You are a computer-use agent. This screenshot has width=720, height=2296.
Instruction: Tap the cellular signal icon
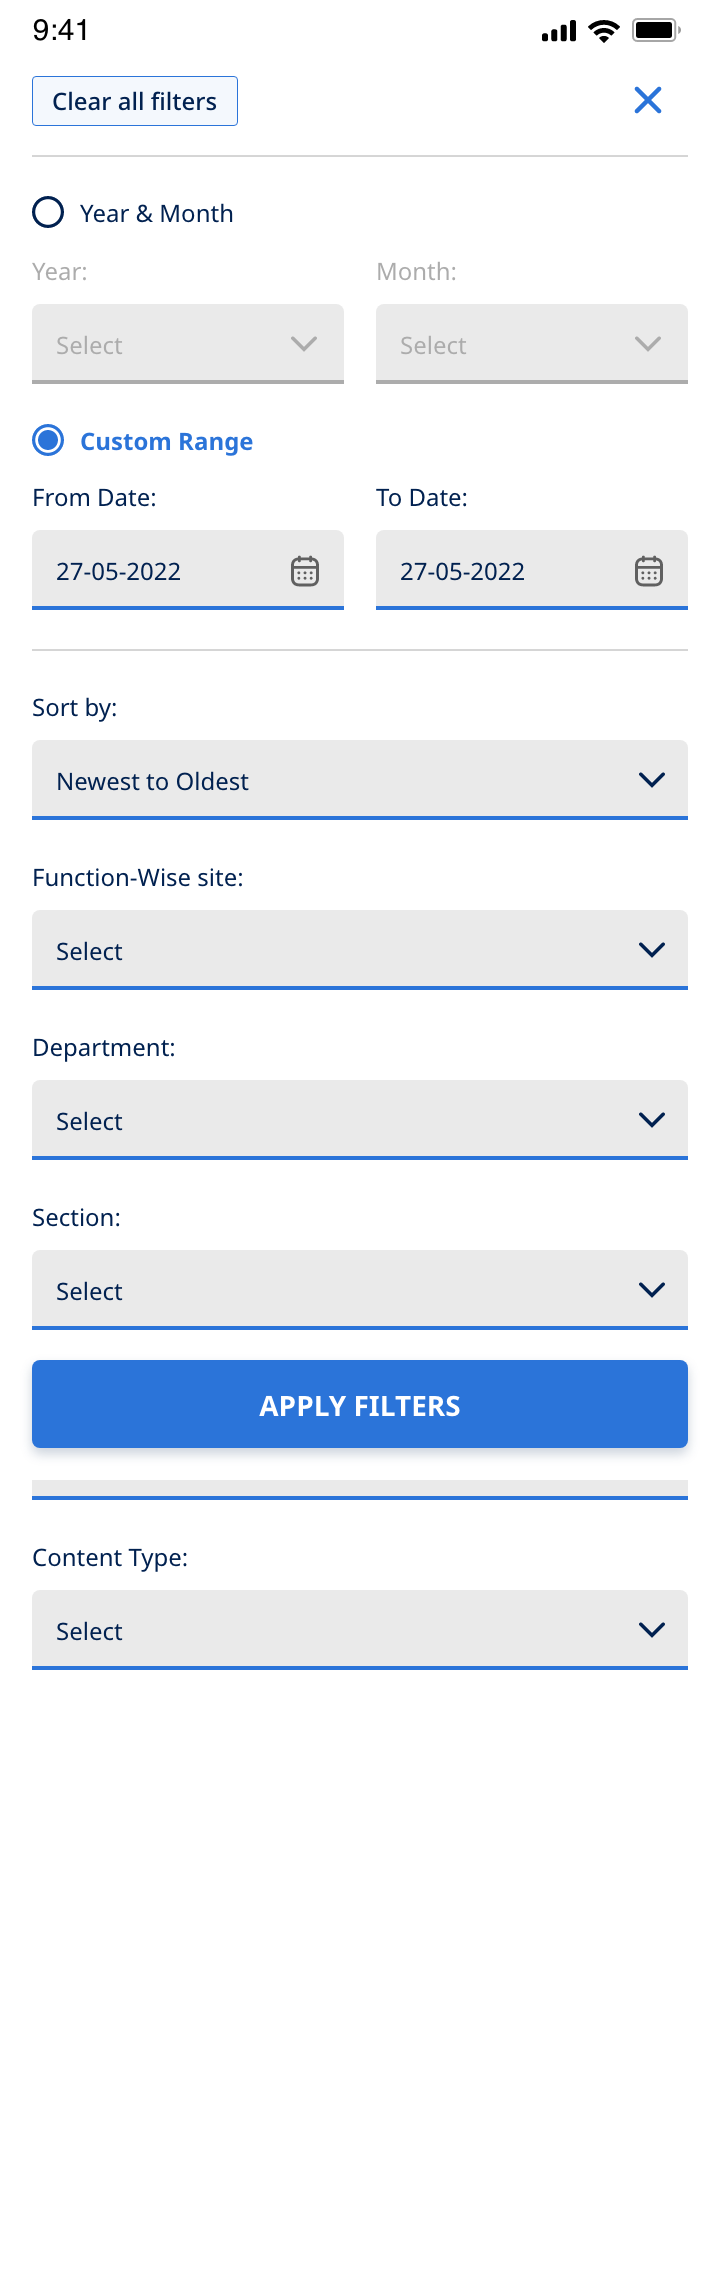(x=559, y=32)
